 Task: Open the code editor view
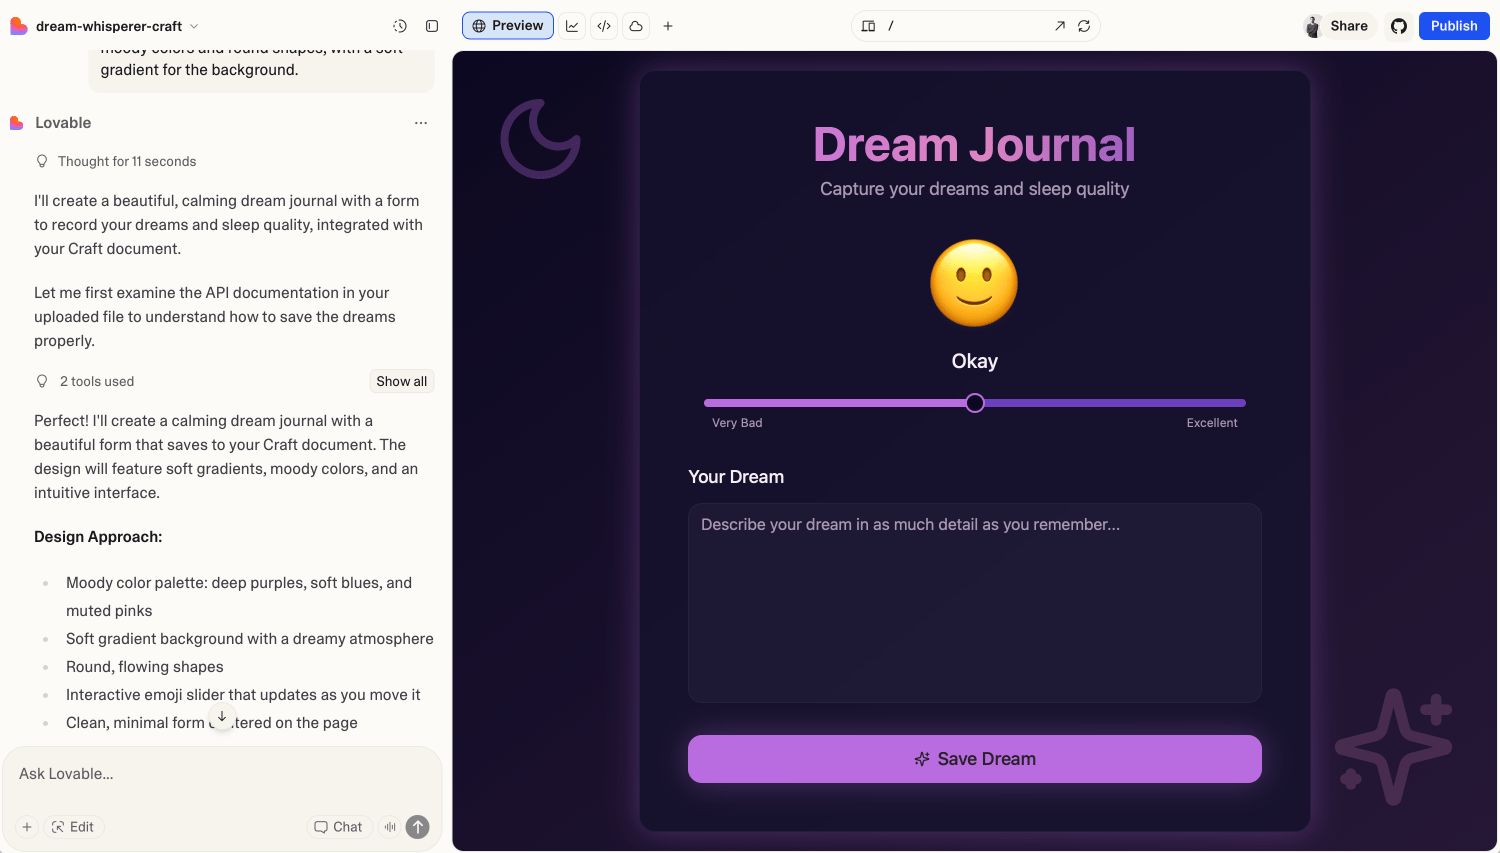[x=604, y=25]
